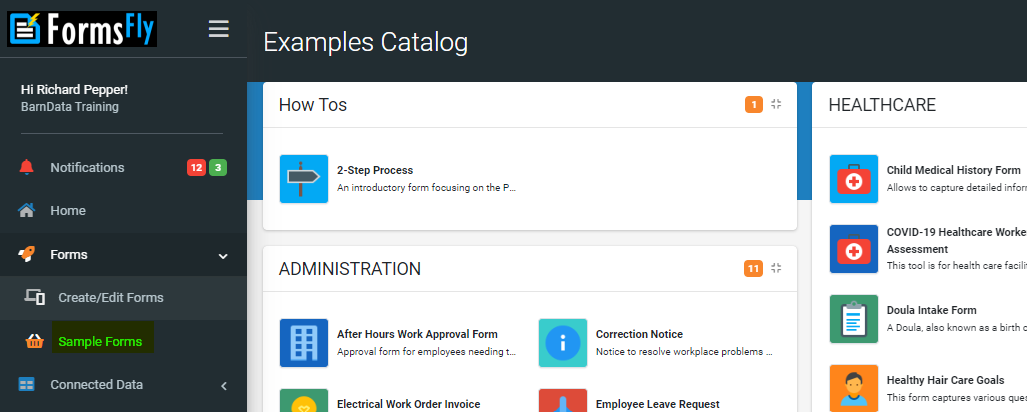Click the Forms rocket icon

coord(26,254)
